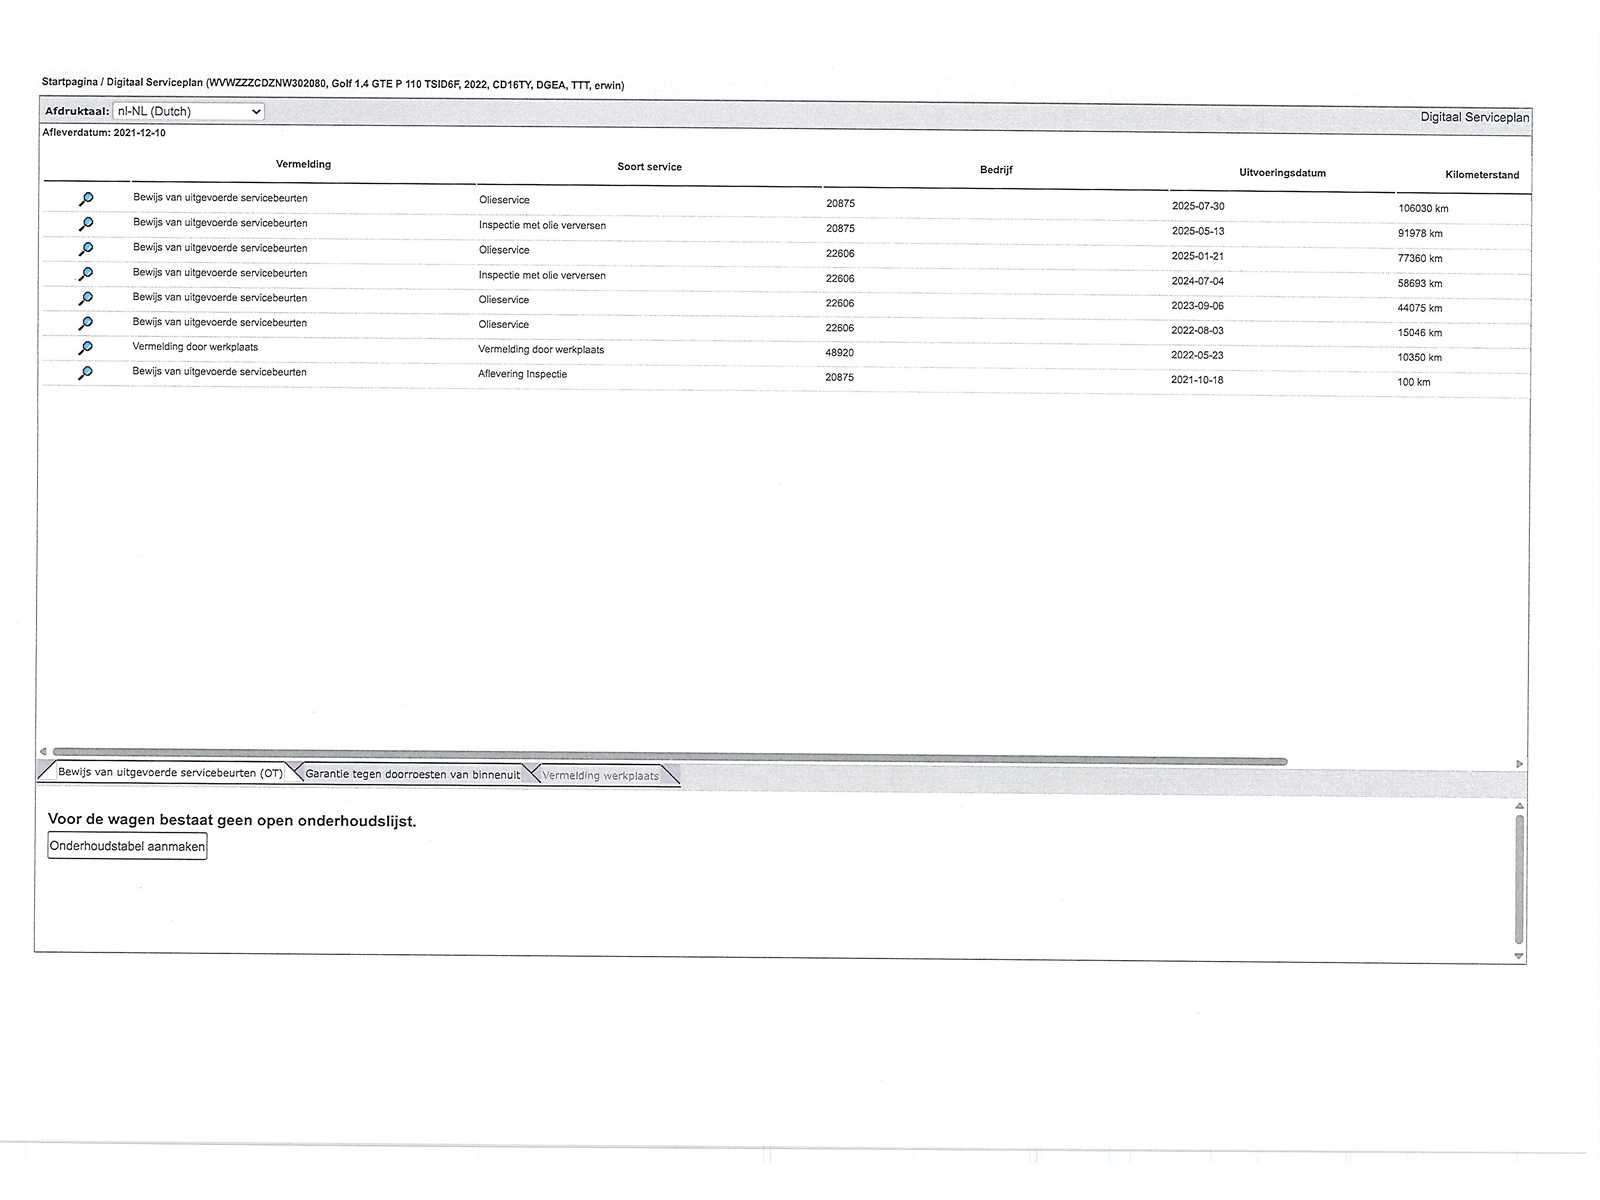Screen dimensions: 1600x1200
Task: Open details icon for the 15046 km service
Action: (86, 323)
